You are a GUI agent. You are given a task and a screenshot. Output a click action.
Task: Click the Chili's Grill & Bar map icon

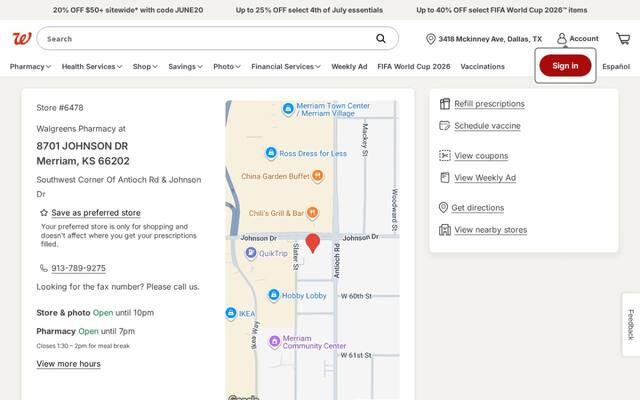click(312, 212)
